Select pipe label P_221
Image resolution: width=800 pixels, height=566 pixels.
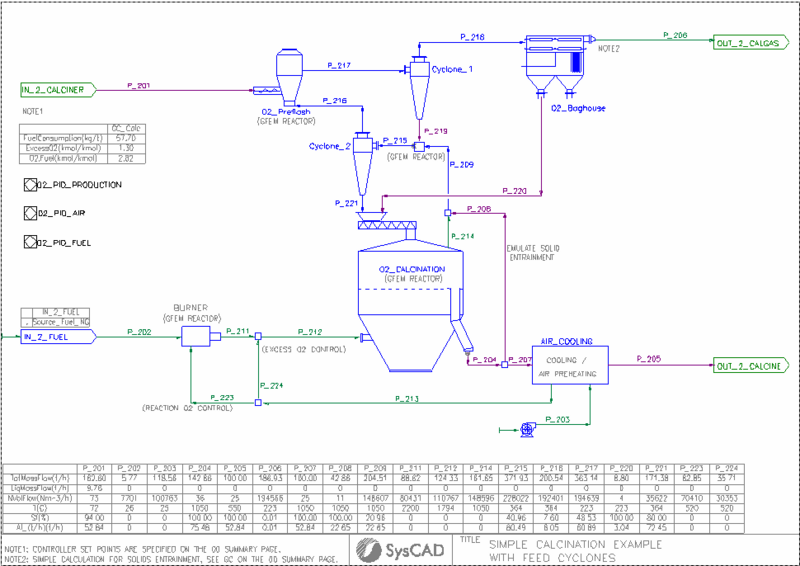click(346, 203)
